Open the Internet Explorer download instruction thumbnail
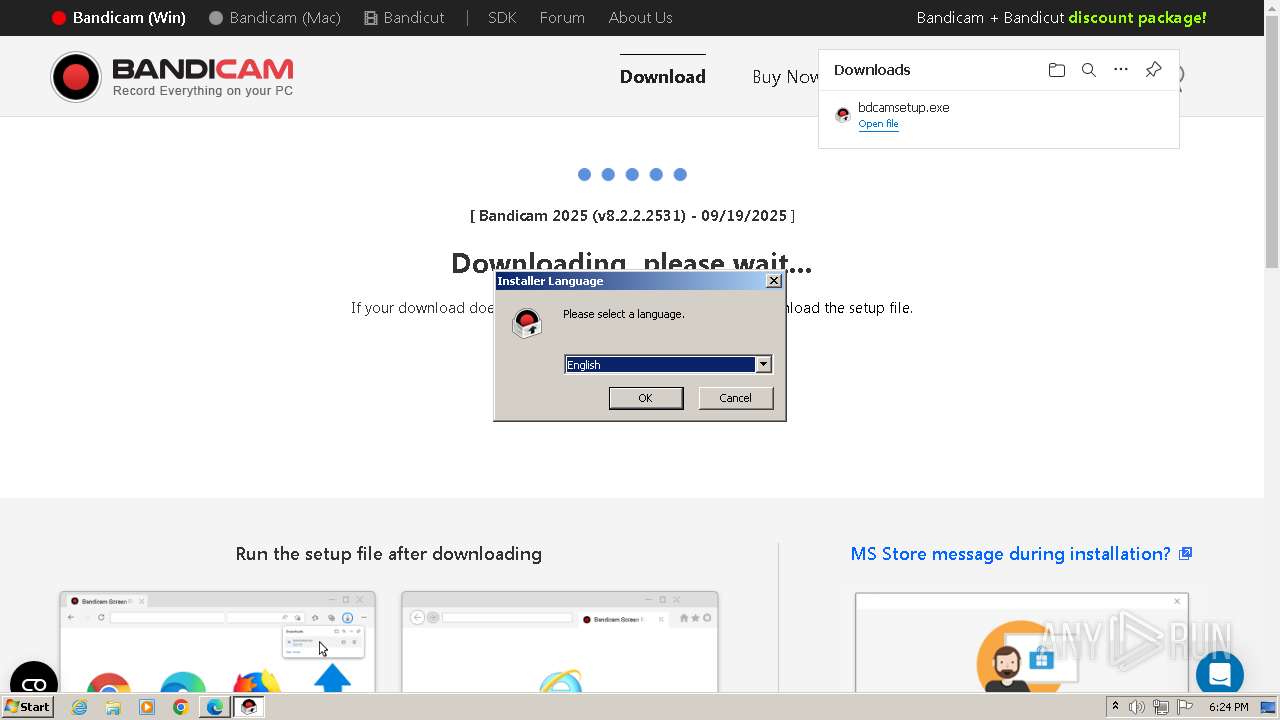 (560, 642)
